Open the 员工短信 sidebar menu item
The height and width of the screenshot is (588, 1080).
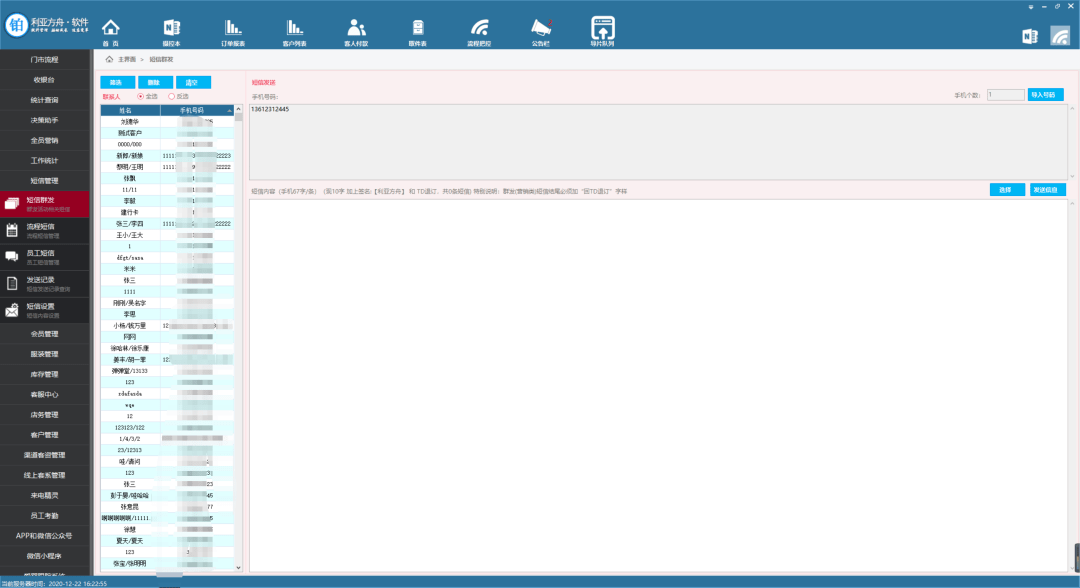tap(46, 256)
